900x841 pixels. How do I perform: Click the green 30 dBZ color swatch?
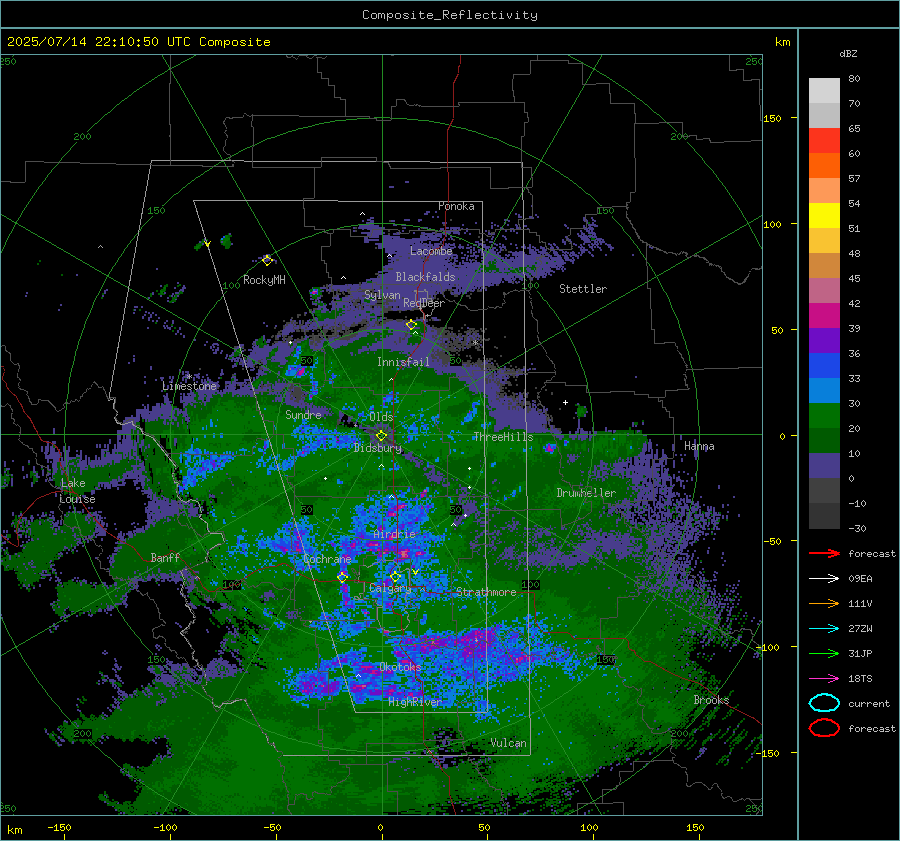(824, 416)
